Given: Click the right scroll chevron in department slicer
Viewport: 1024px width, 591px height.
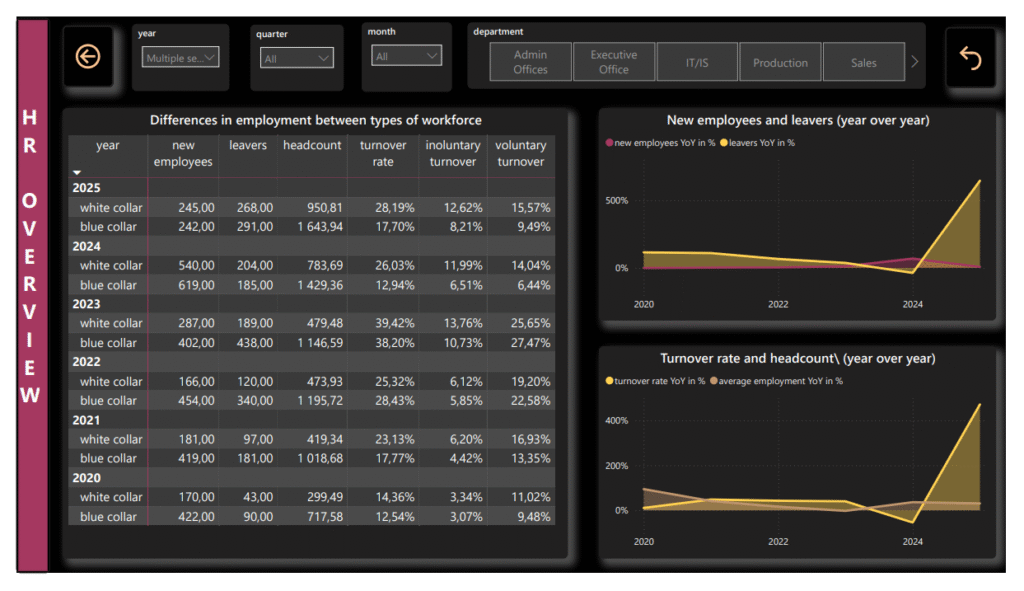Looking at the screenshot, I should pos(913,61).
